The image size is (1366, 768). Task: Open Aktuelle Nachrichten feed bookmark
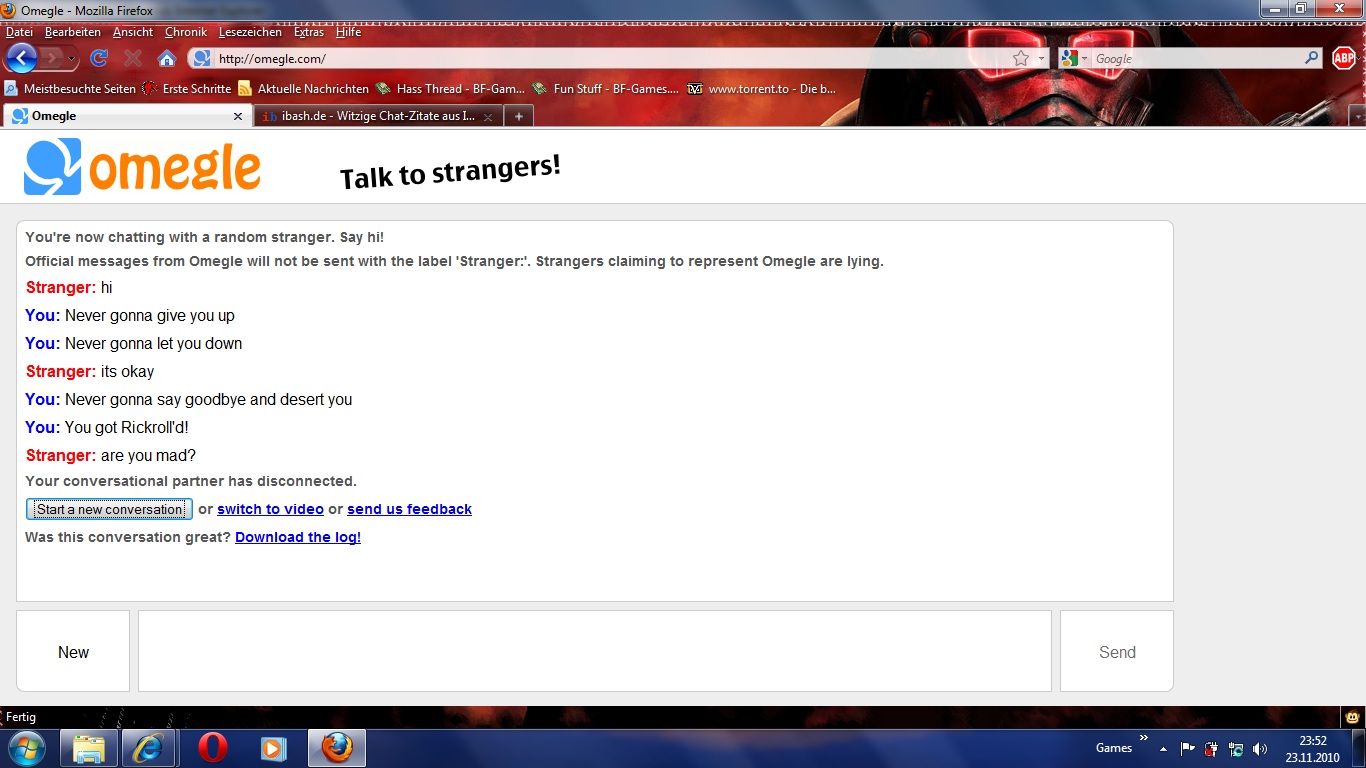coord(303,89)
